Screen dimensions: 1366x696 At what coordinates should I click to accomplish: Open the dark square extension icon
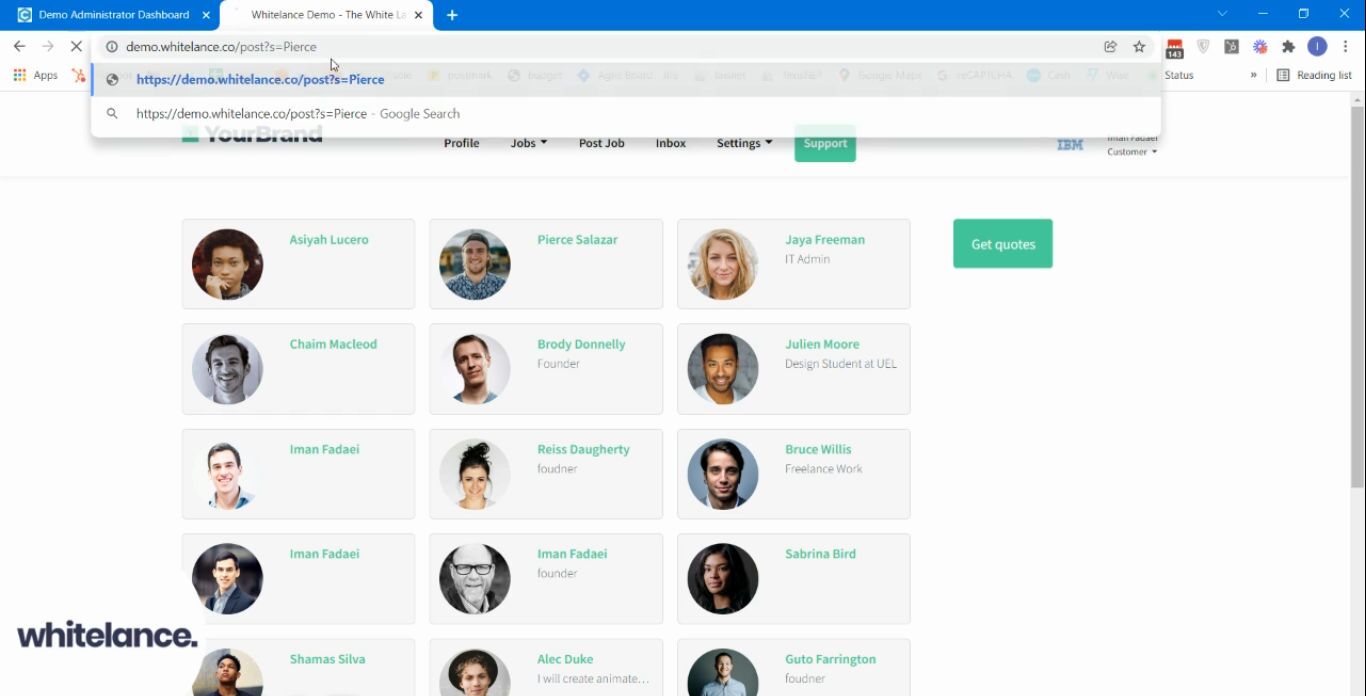point(1232,47)
